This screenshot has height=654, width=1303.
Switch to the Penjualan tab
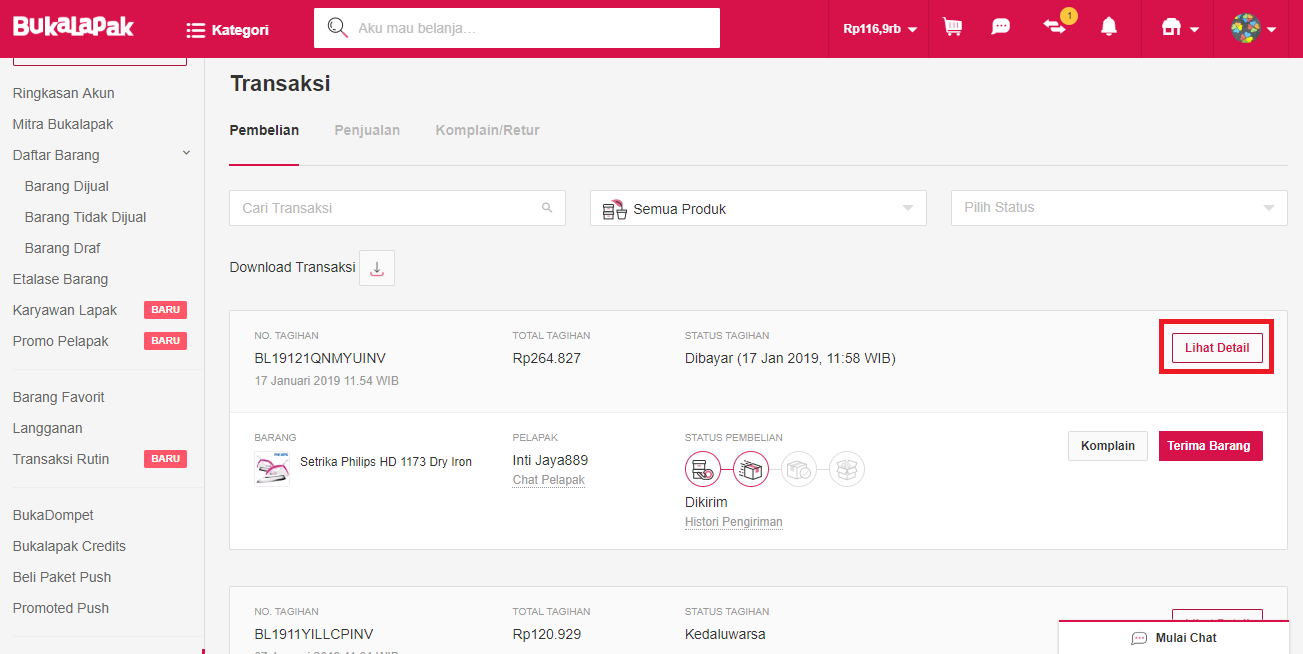(x=367, y=130)
